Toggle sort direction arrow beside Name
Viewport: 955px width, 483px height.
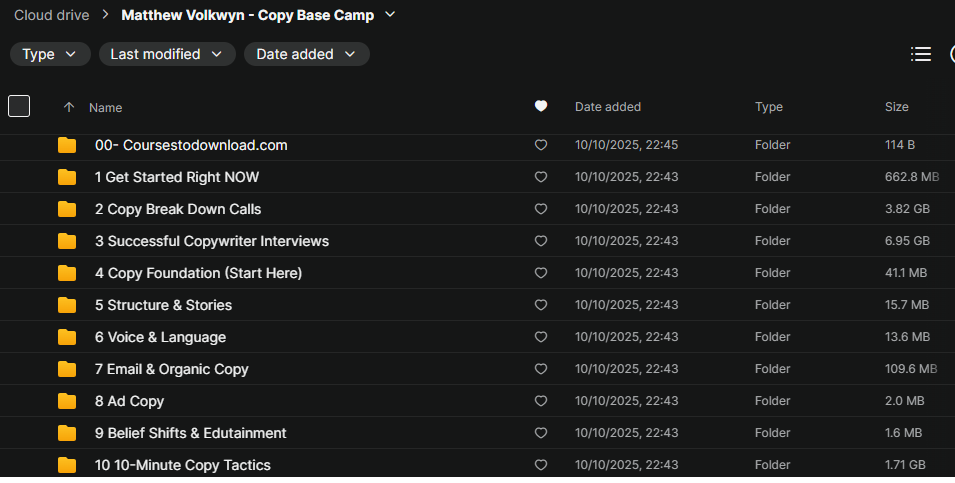coord(68,107)
